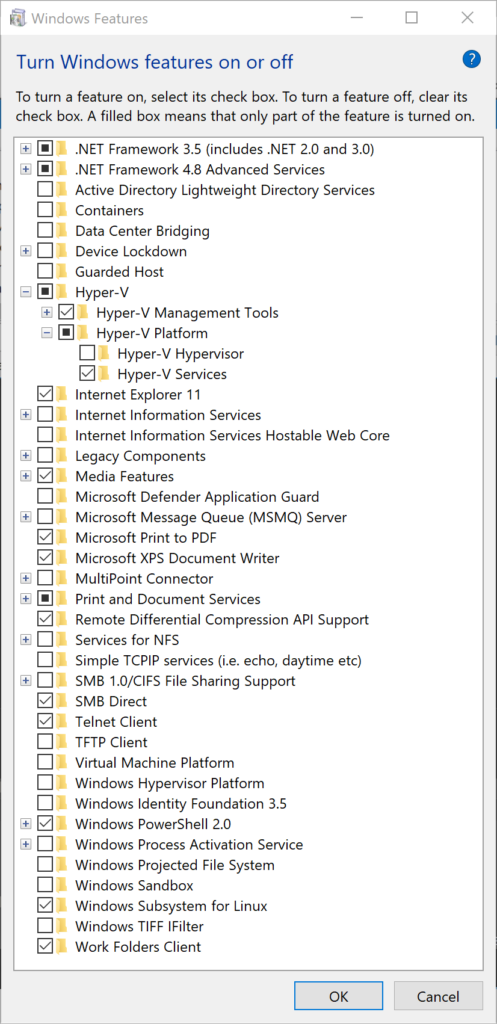Select the Microsoft Print to PDF item
This screenshot has width=497, height=1024.
click(x=146, y=537)
